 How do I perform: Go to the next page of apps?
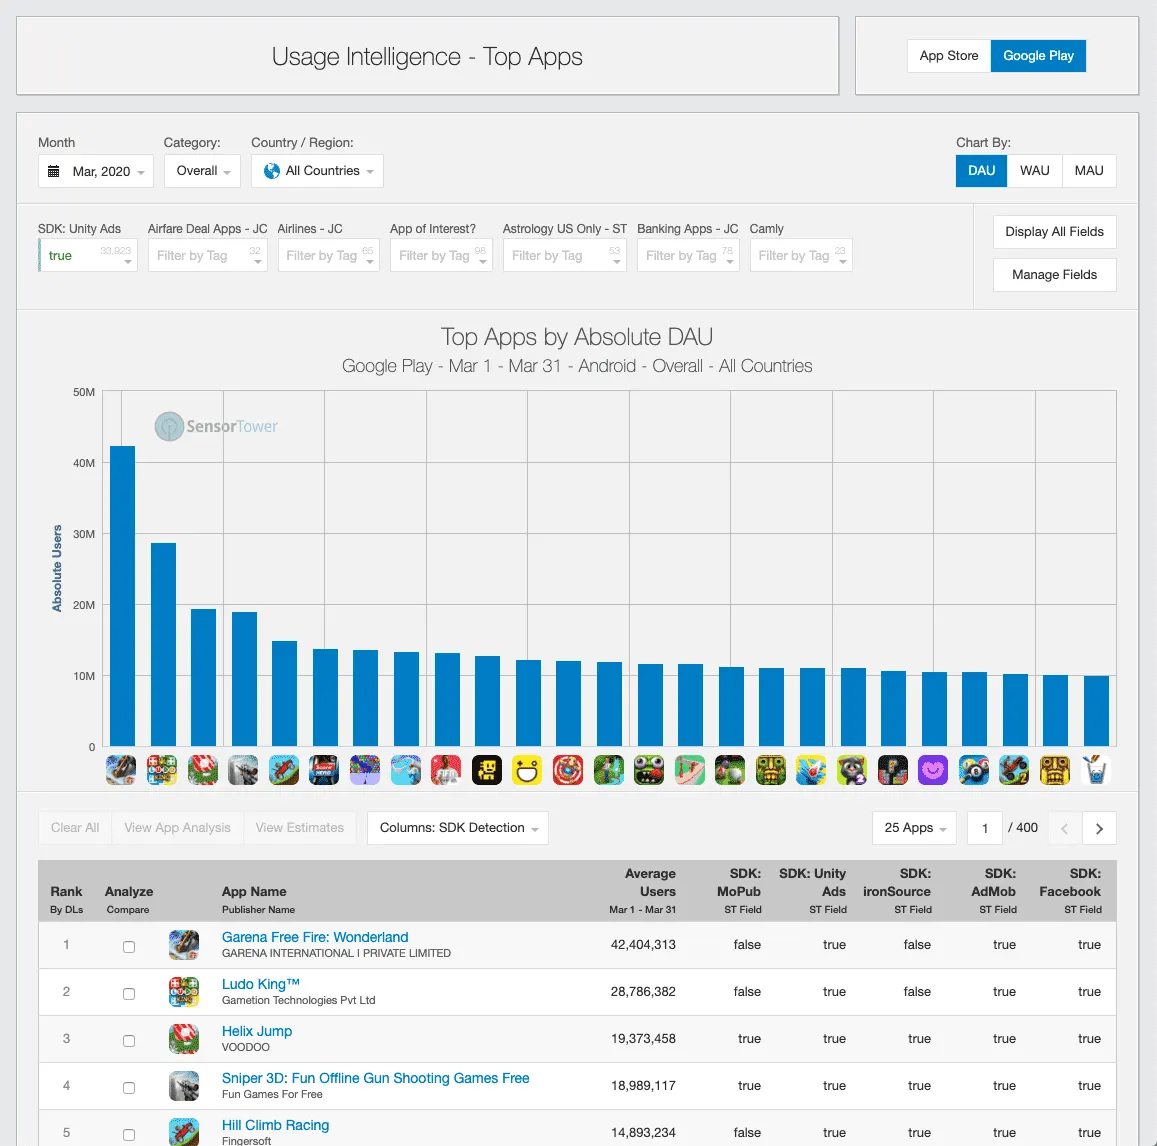(1099, 829)
